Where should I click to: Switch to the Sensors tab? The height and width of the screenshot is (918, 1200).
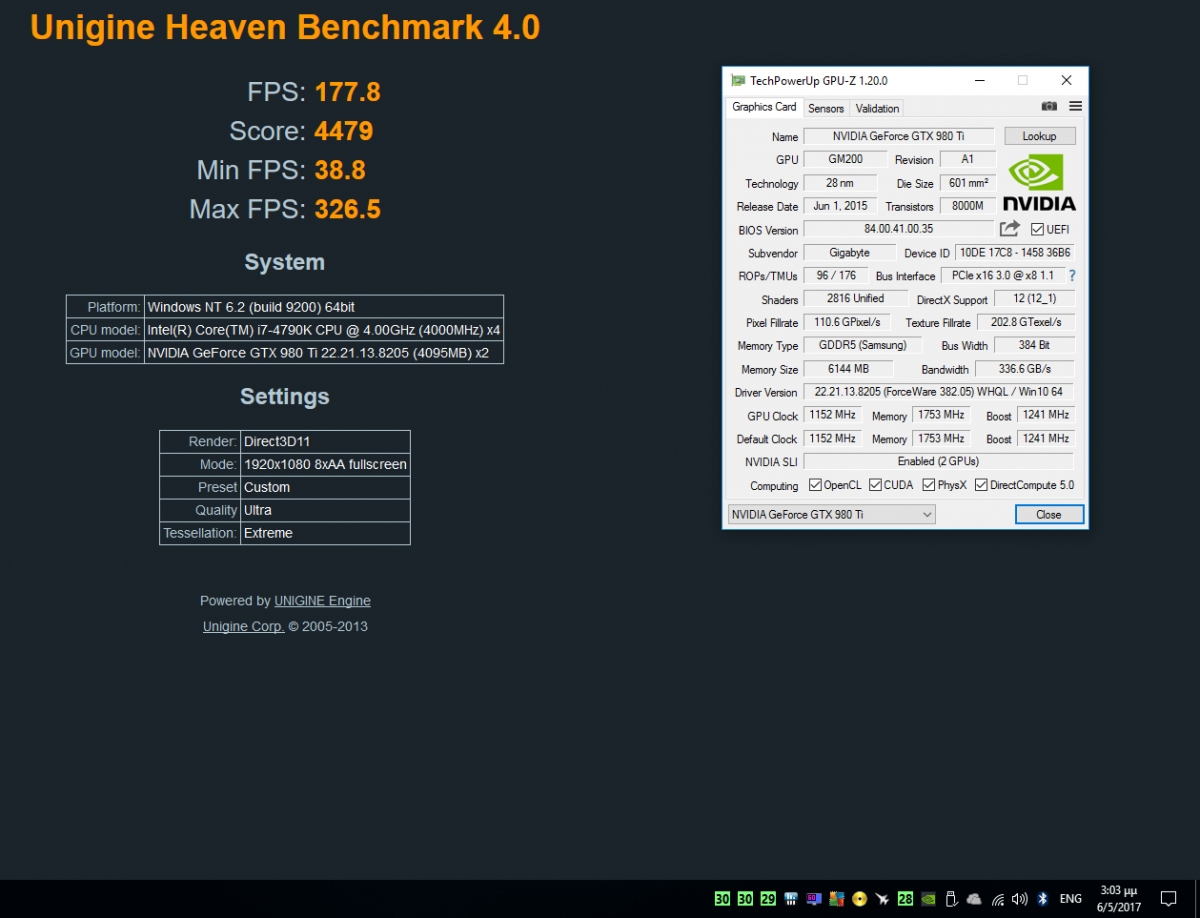coord(826,108)
